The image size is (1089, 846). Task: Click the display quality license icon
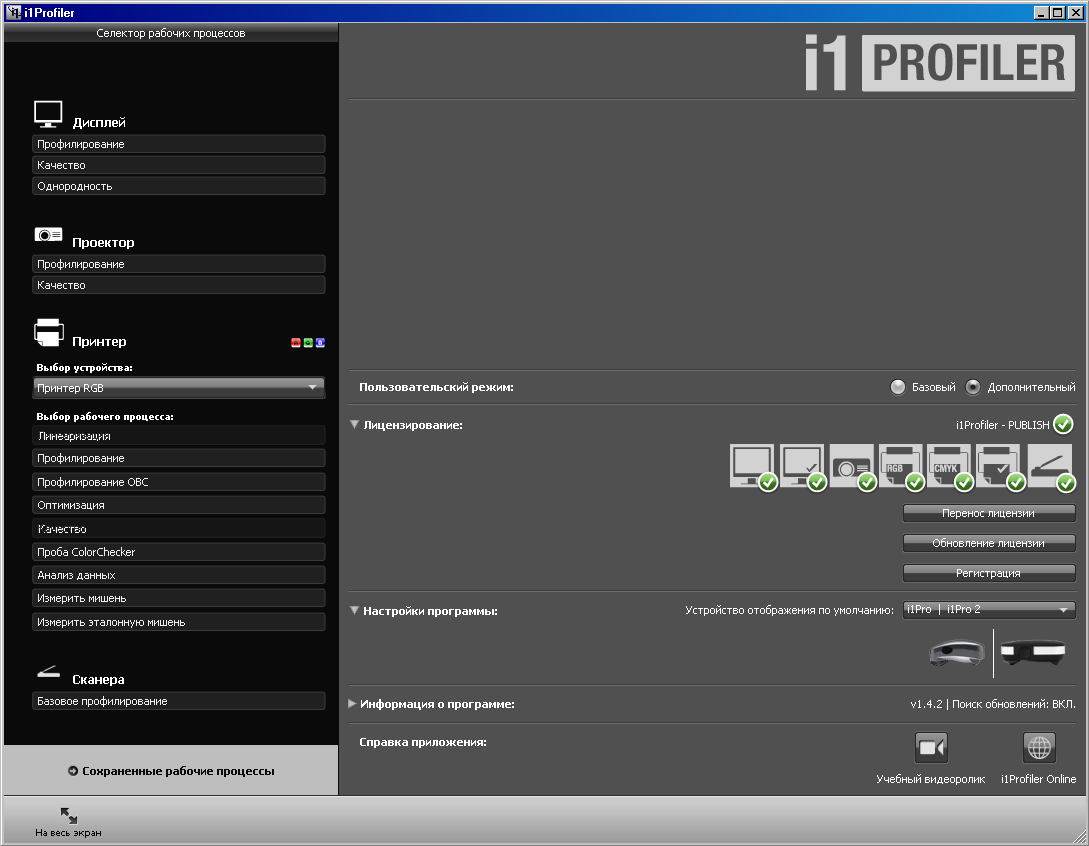pyautogui.click(x=802, y=467)
